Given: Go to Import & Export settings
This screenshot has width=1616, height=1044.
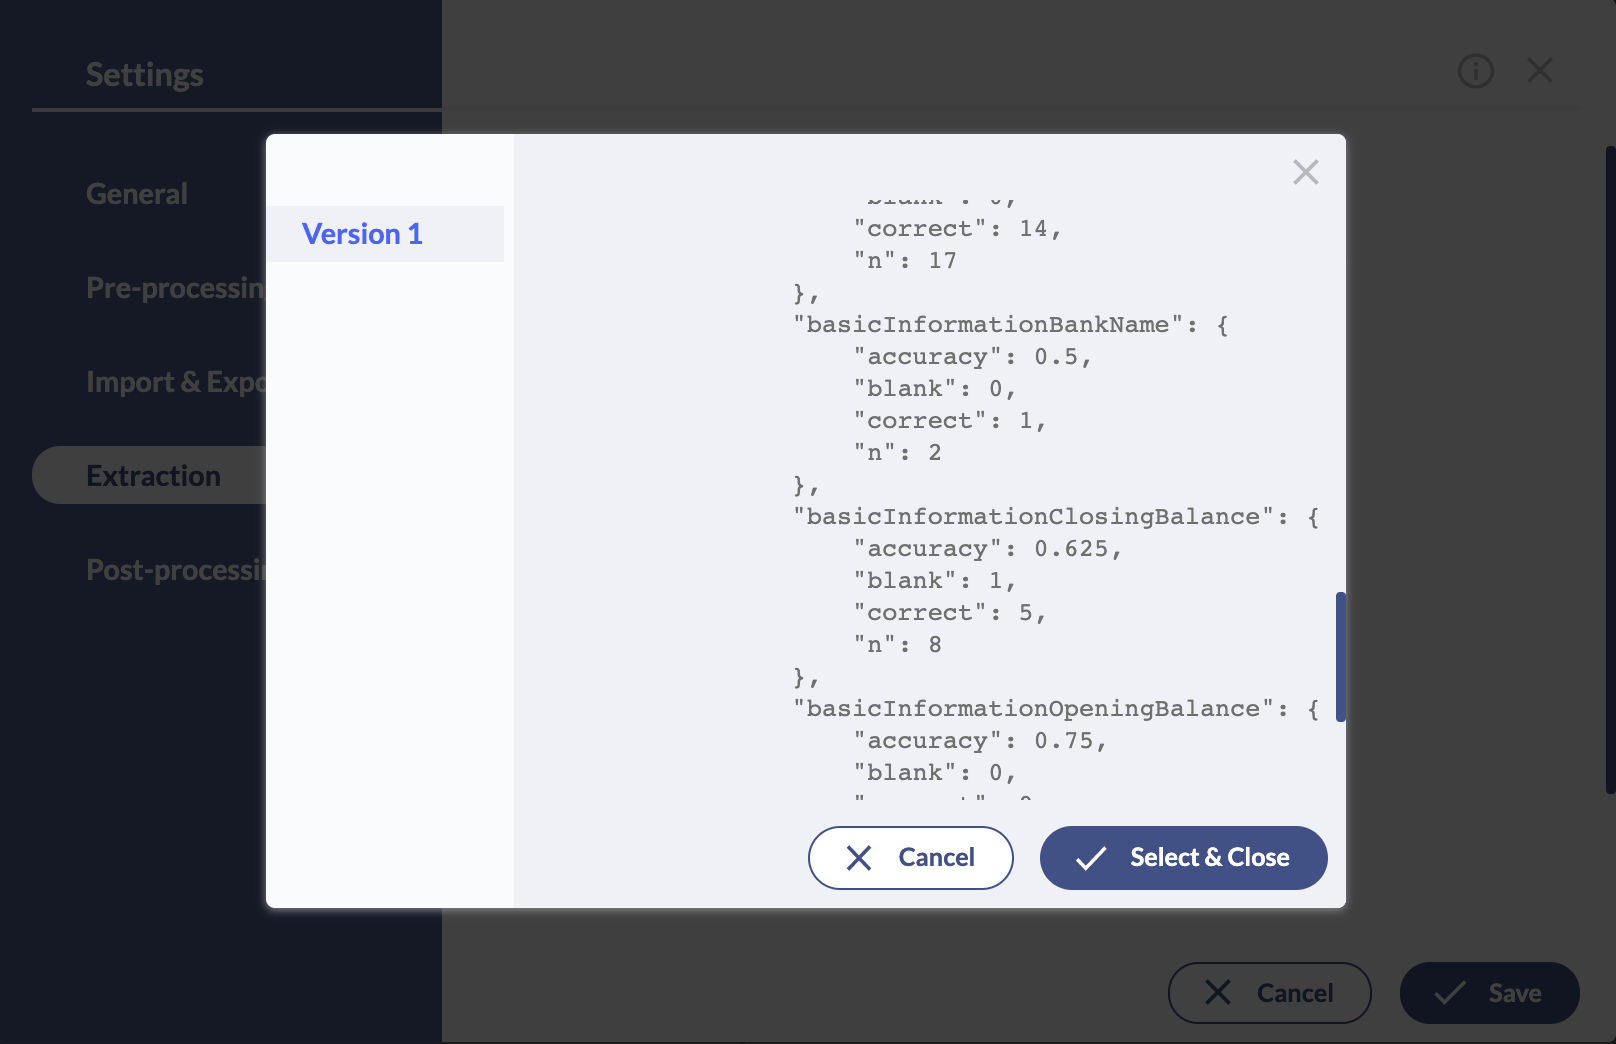Looking at the screenshot, I should pos(176,382).
